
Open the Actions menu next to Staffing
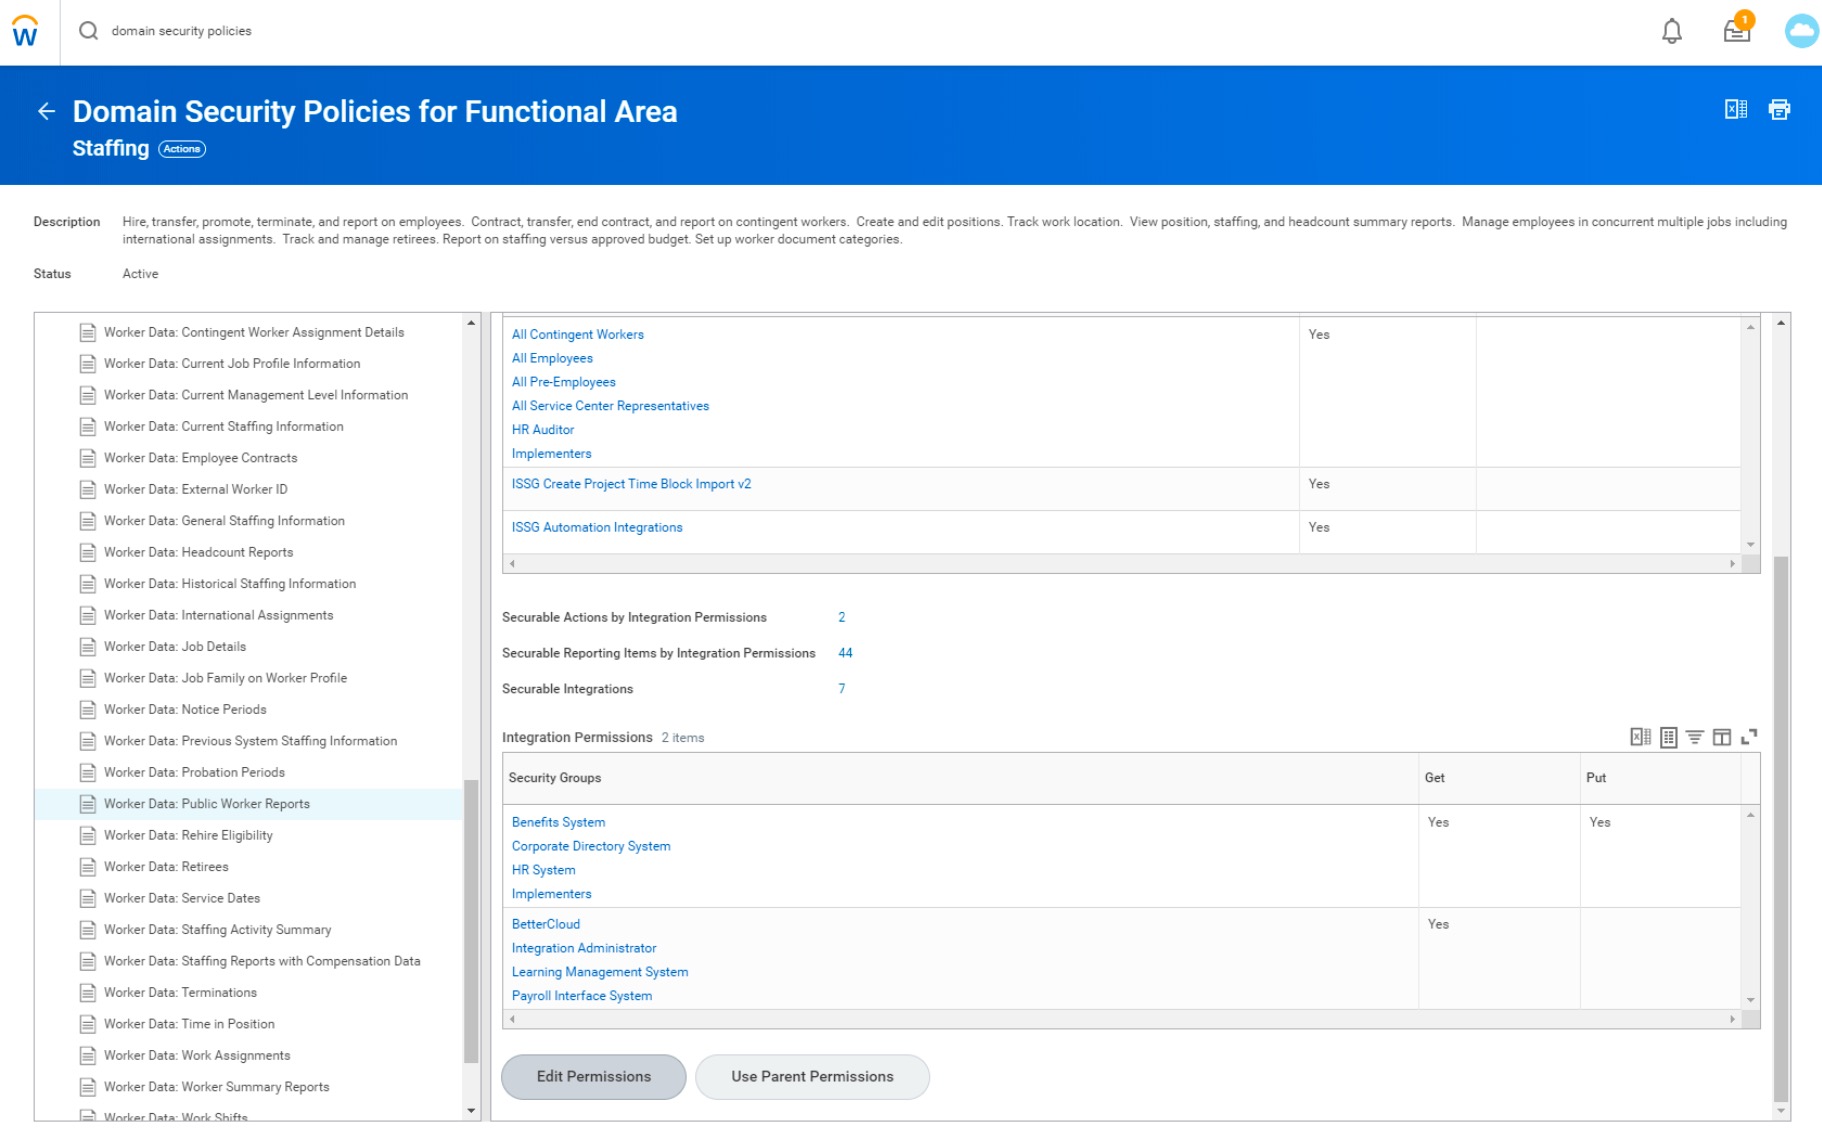tap(182, 148)
